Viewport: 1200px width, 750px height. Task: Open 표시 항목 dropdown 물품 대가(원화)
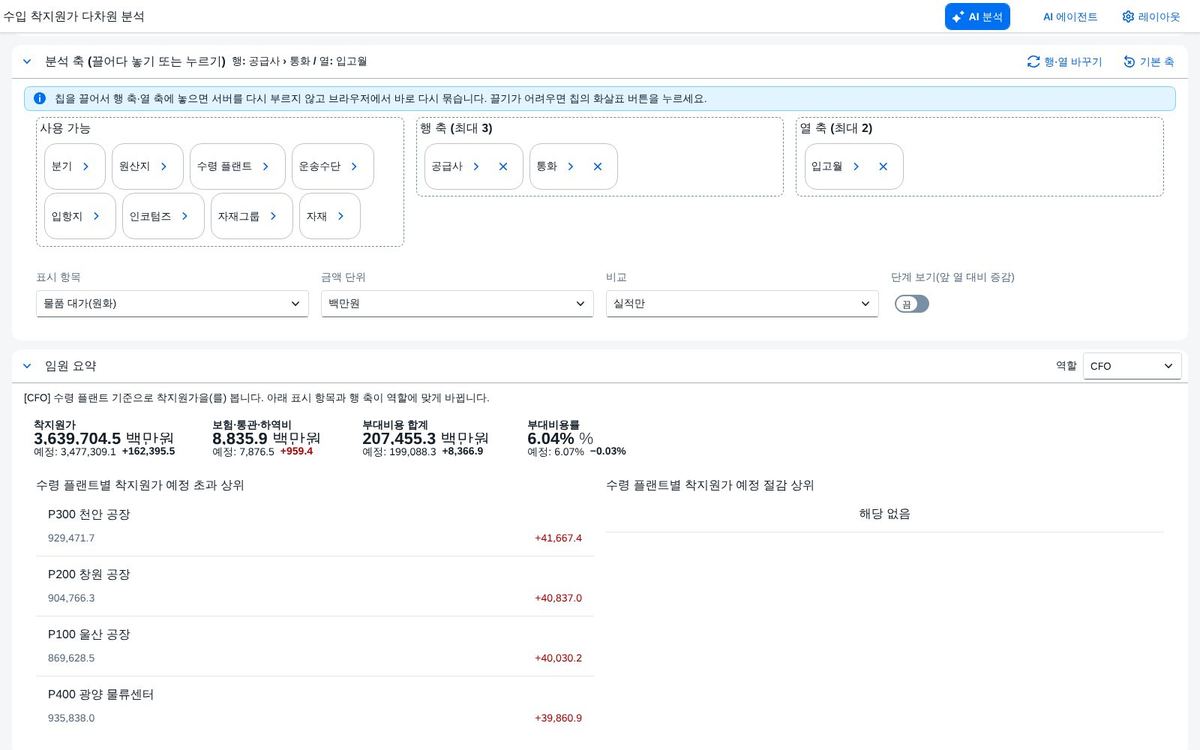[x=172, y=303]
